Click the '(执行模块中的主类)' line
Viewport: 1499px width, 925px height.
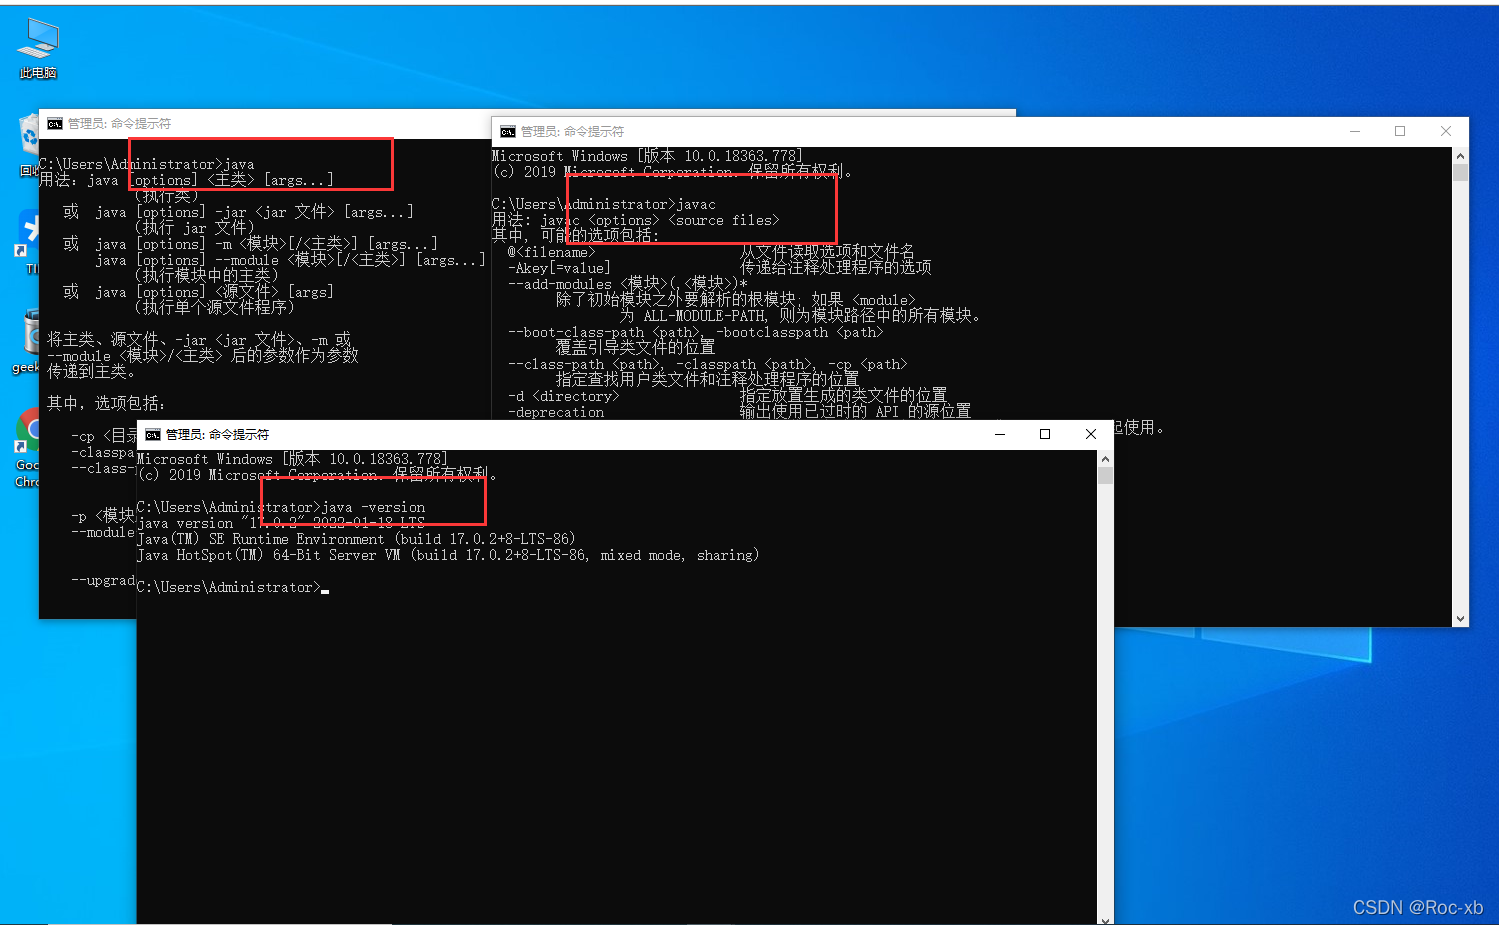point(207,275)
